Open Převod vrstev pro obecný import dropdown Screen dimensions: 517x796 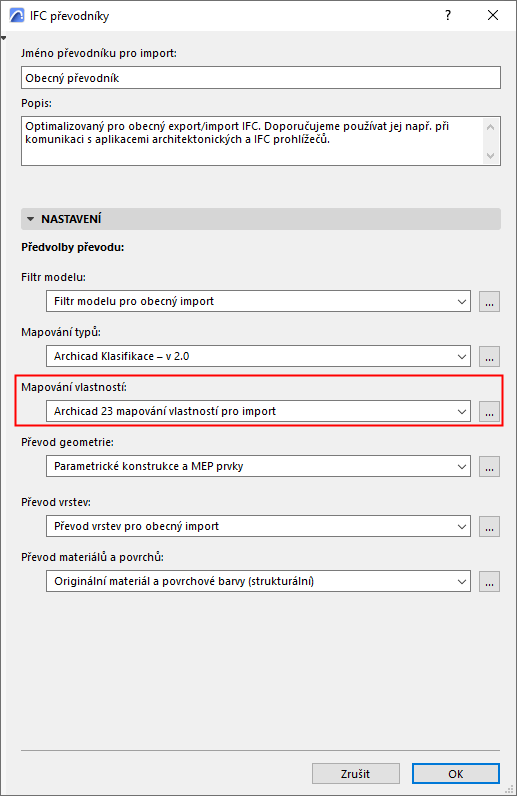coord(258,526)
